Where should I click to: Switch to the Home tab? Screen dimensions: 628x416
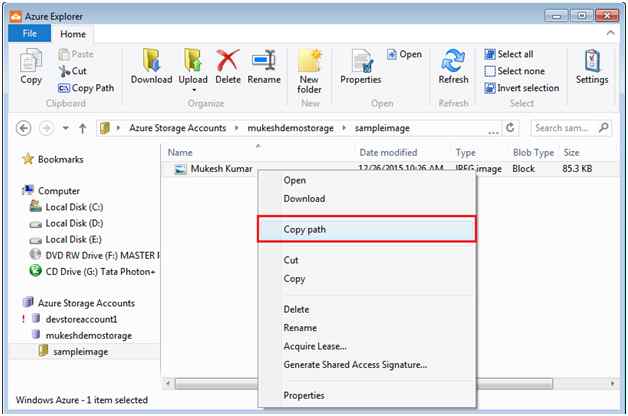(x=73, y=34)
